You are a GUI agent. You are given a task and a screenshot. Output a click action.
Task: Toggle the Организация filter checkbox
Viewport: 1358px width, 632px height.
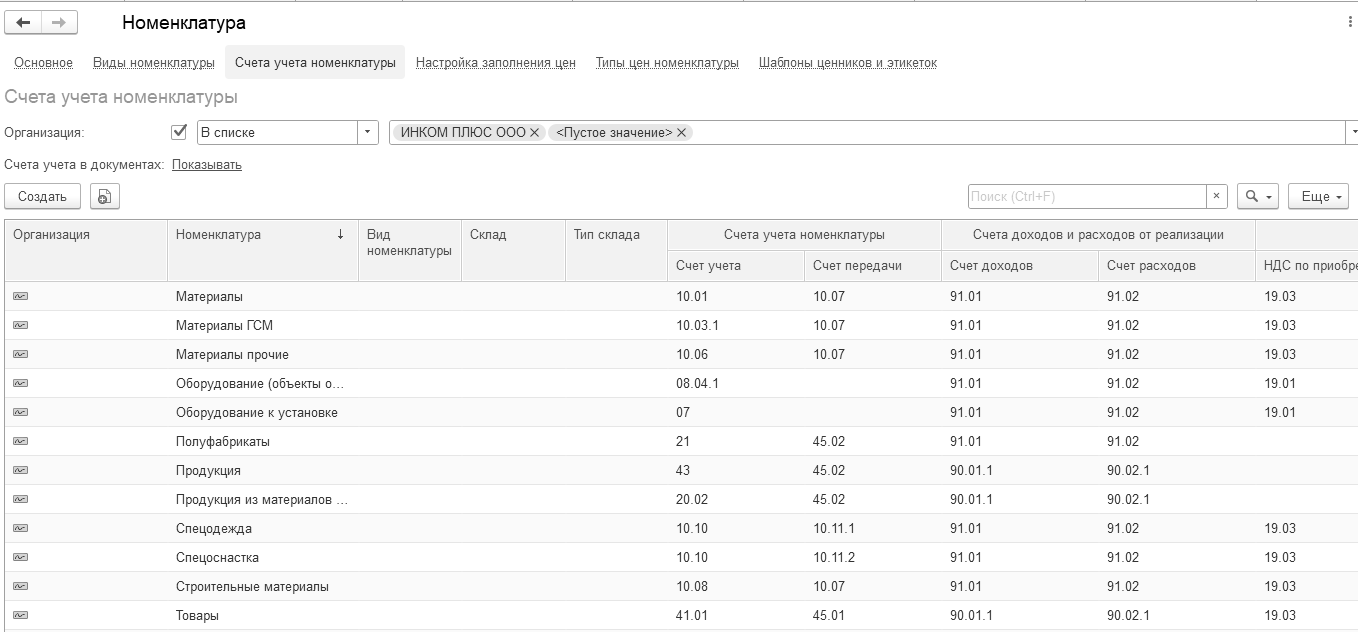180,132
